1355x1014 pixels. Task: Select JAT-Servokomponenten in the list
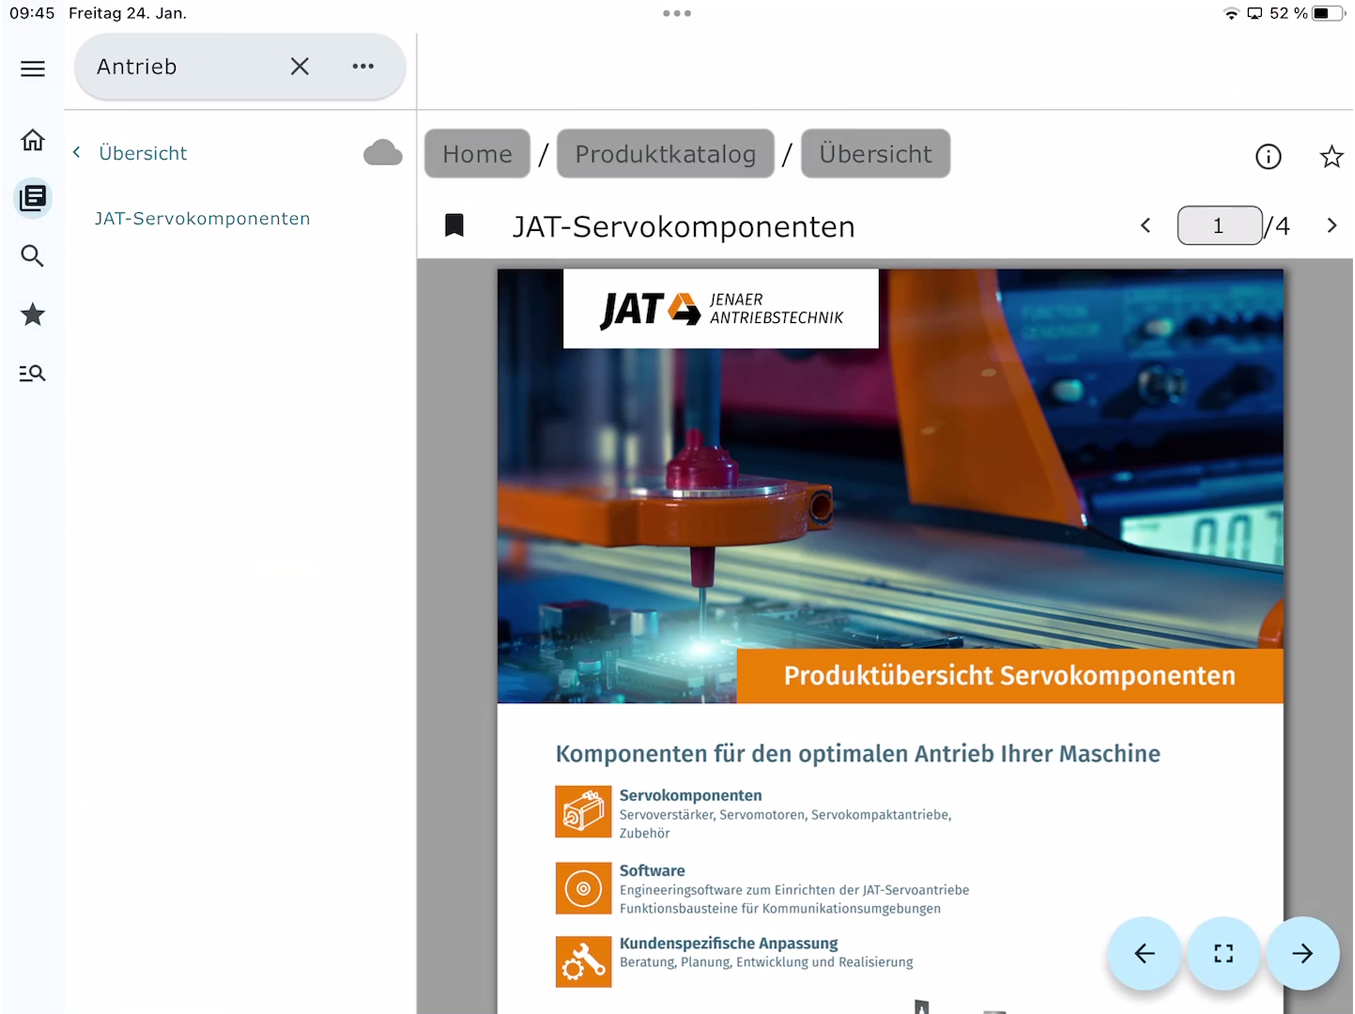(202, 219)
